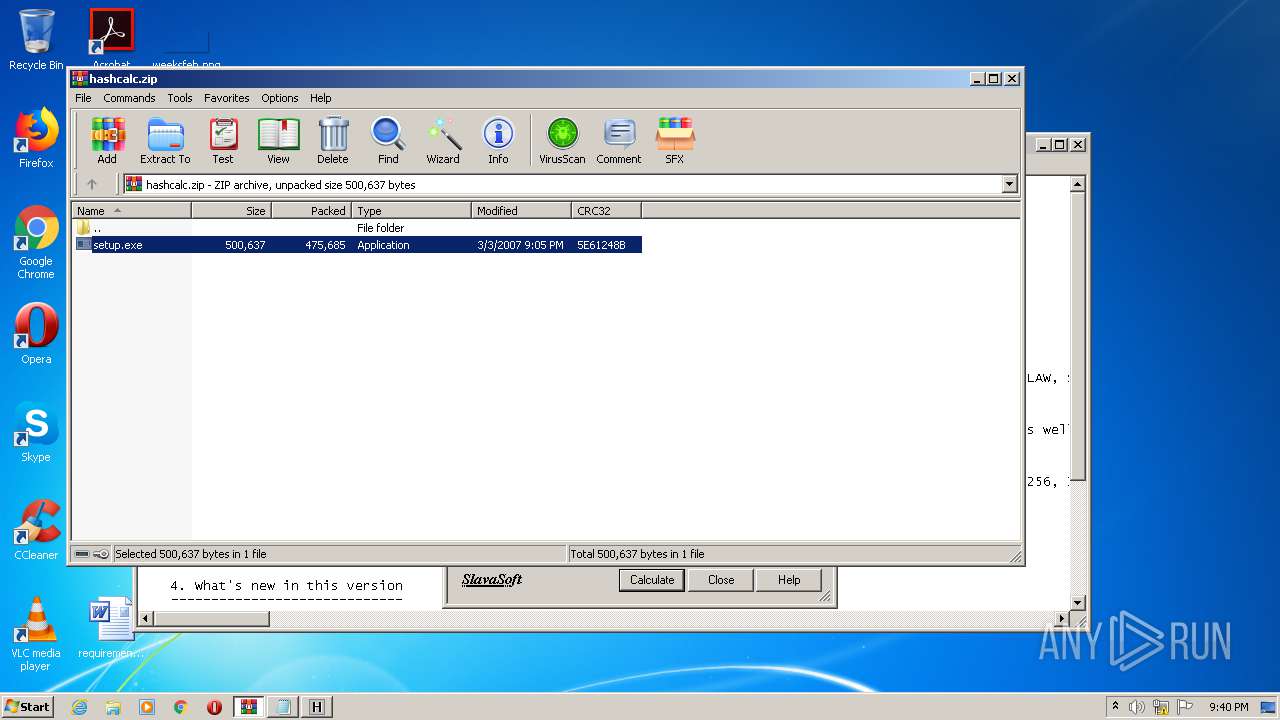1280x720 pixels.
Task: Open the Opera desktop shortcut
Action: (36, 334)
